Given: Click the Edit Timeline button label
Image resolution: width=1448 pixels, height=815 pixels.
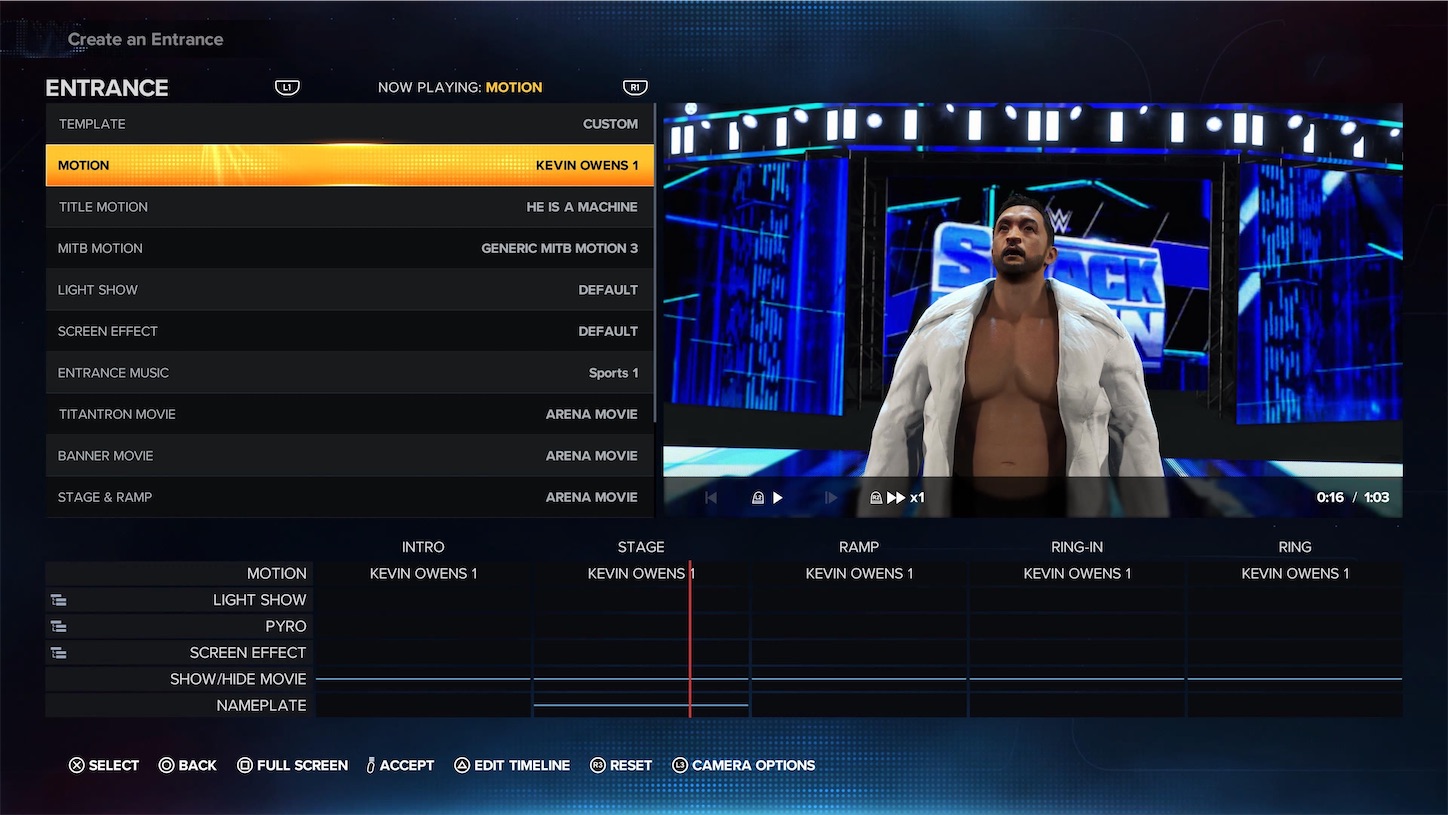Looking at the screenshot, I should point(522,765).
